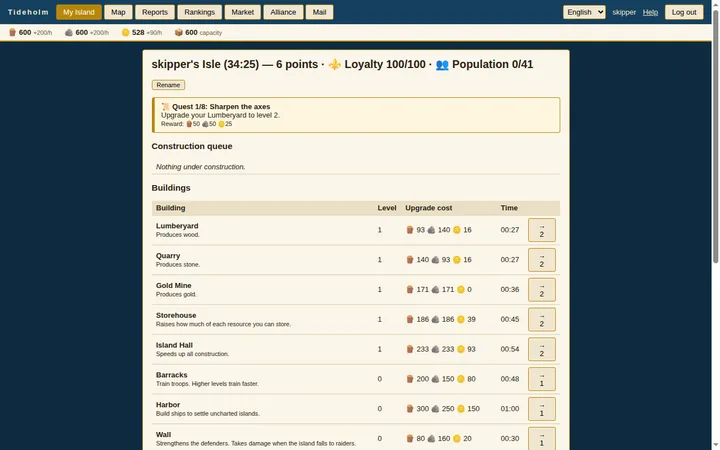Viewport: 720px width, 450px height.
Task: Click the stone resource icon in top bar
Action: 69,33
